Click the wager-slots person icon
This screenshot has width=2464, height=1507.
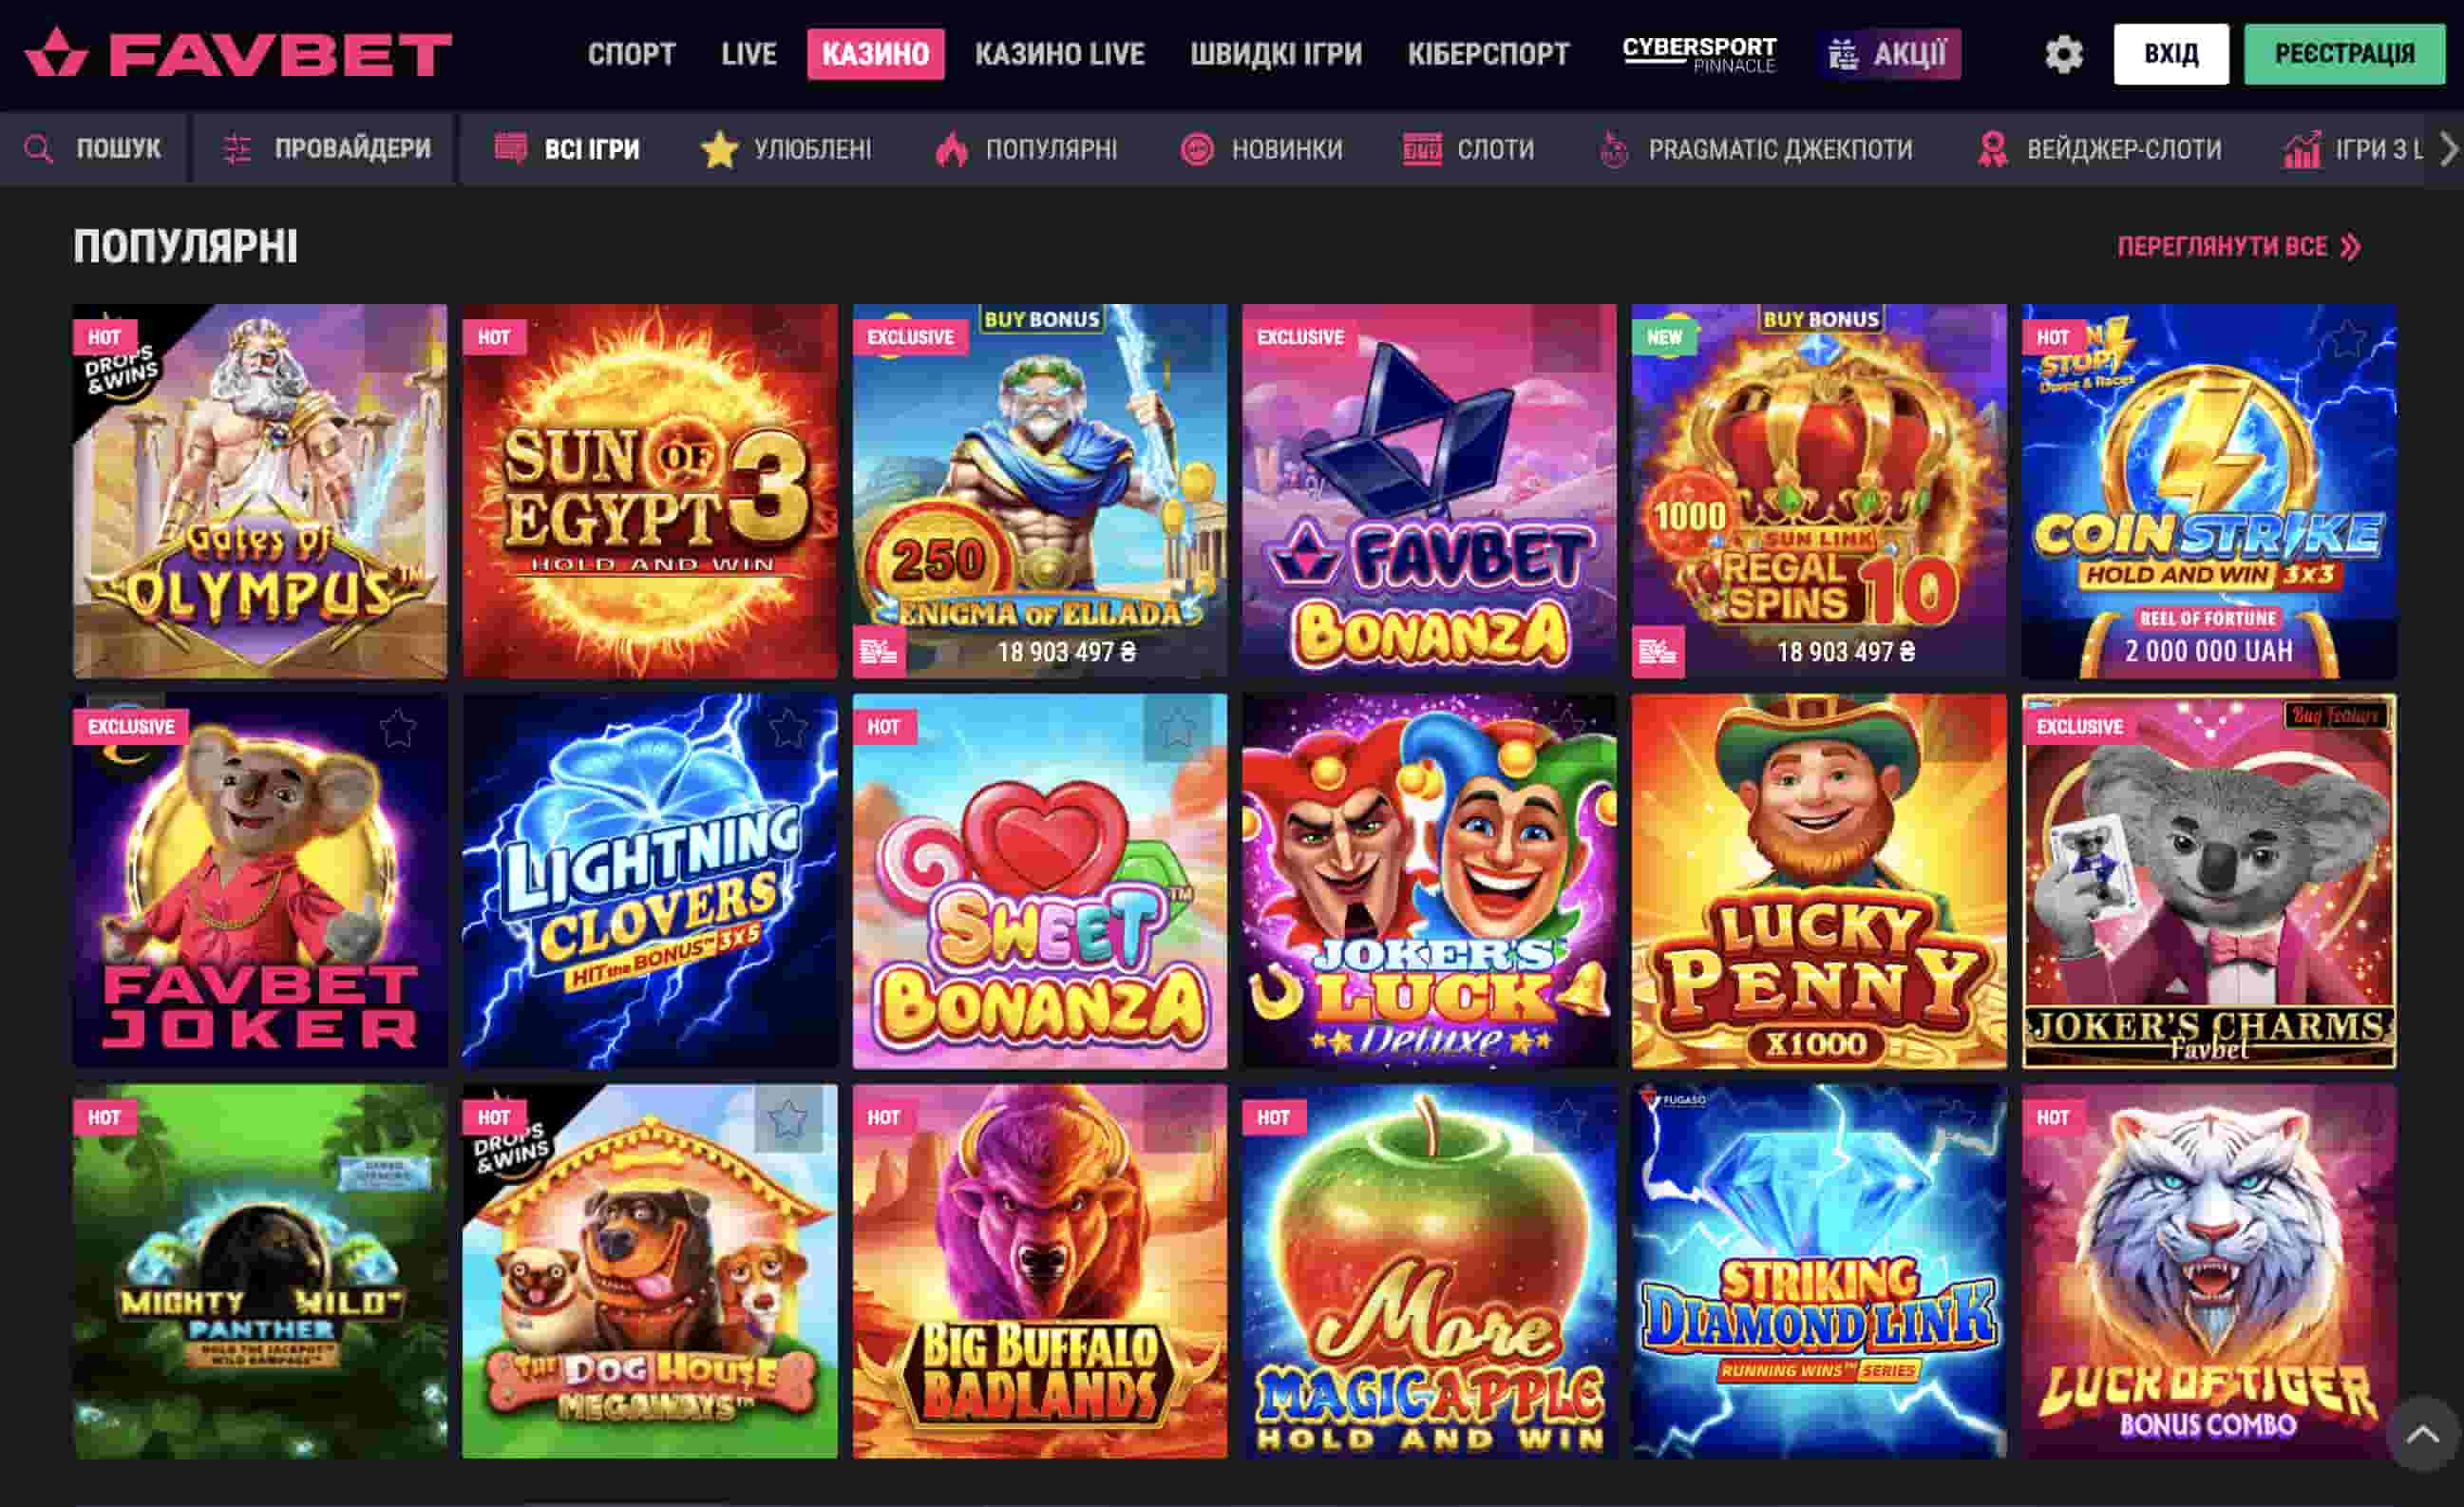[1992, 149]
